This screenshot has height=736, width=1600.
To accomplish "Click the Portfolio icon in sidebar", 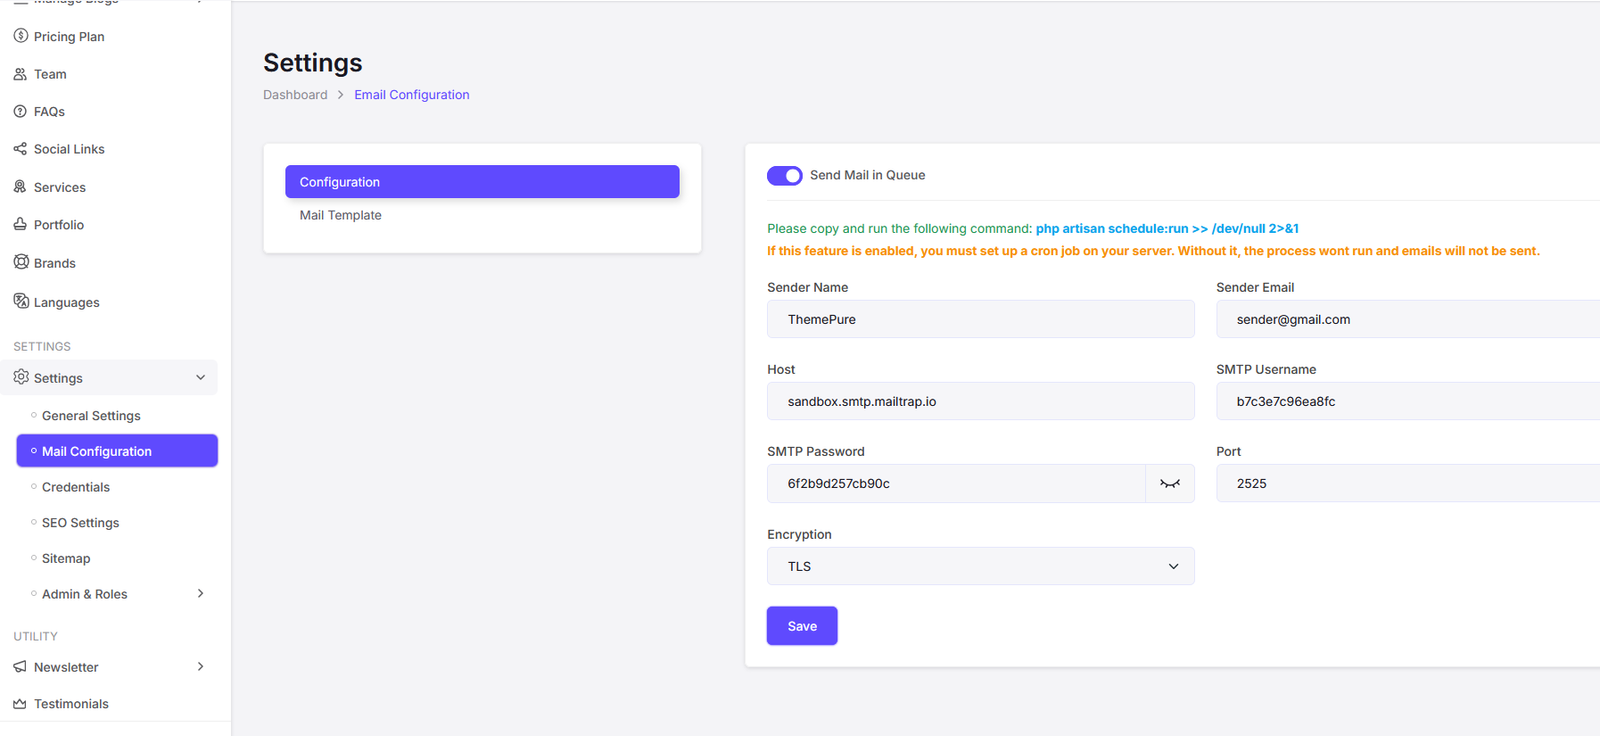I will [20, 224].
